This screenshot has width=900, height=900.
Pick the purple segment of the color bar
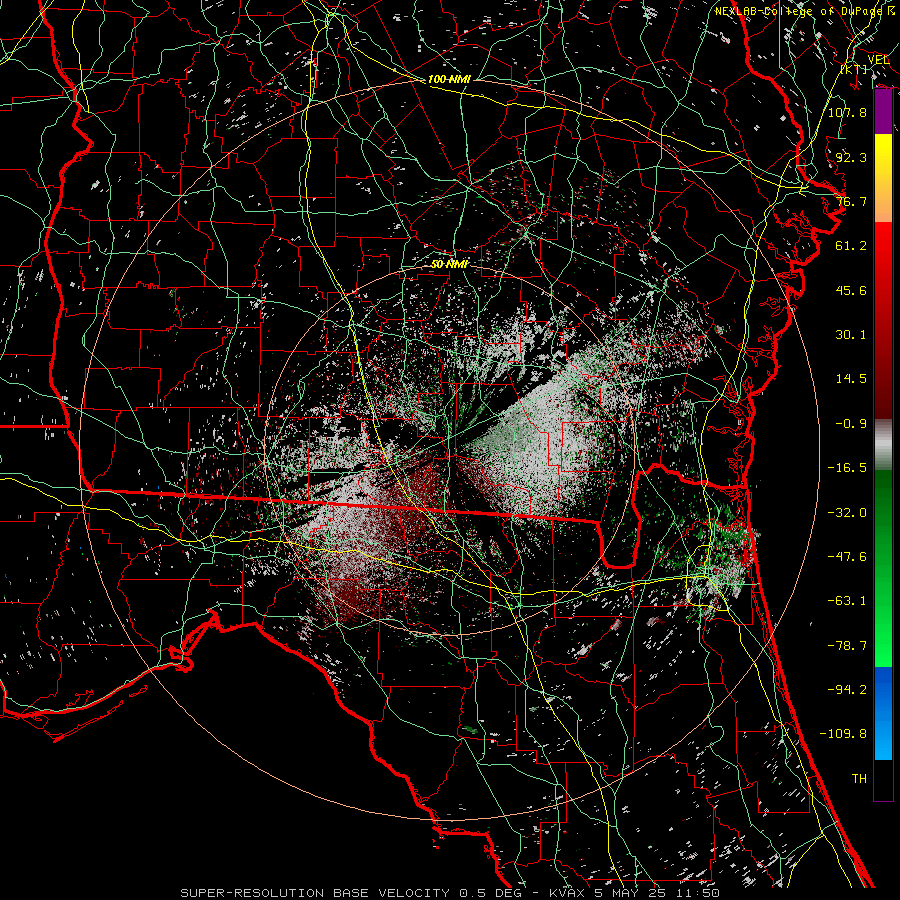tap(883, 112)
